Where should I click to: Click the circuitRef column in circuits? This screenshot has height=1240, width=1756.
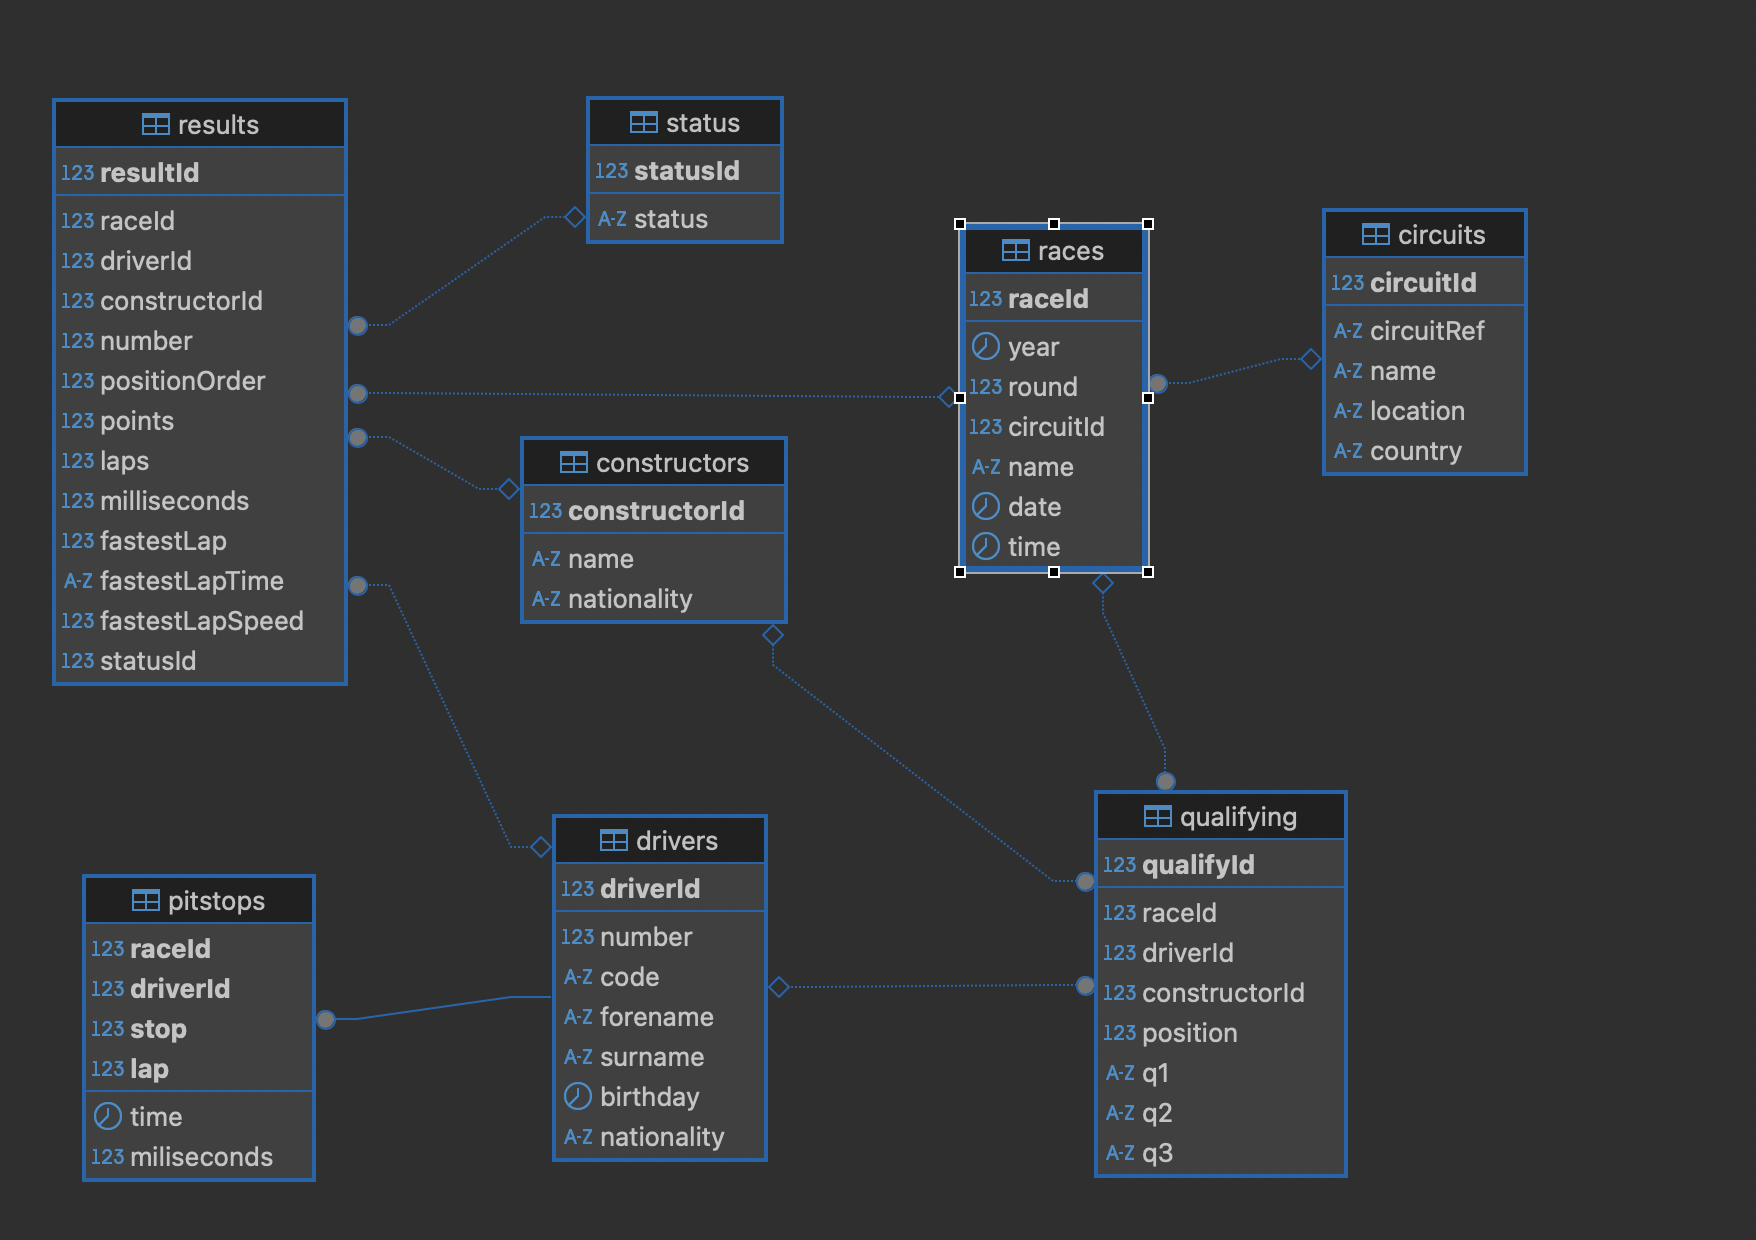pos(1426,331)
